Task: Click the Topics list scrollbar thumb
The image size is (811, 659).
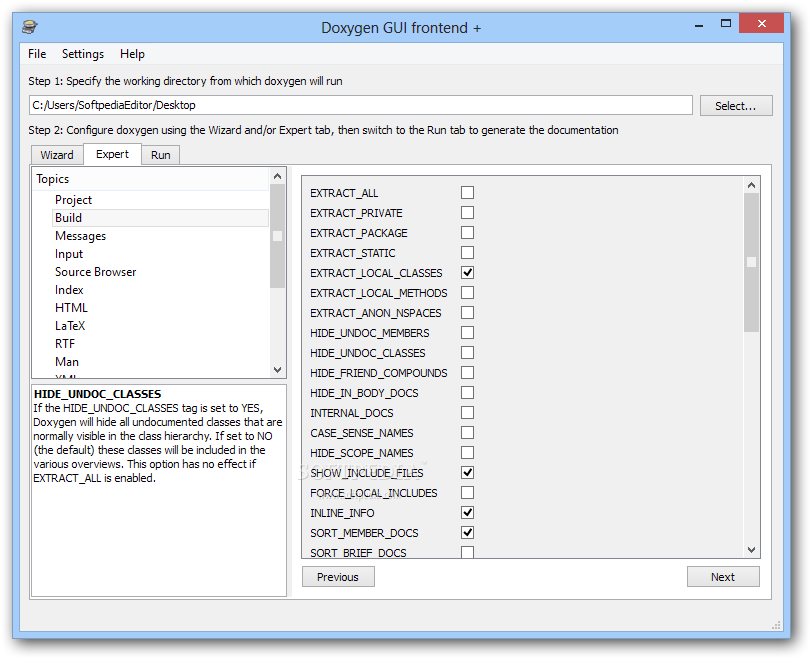Action: click(277, 236)
